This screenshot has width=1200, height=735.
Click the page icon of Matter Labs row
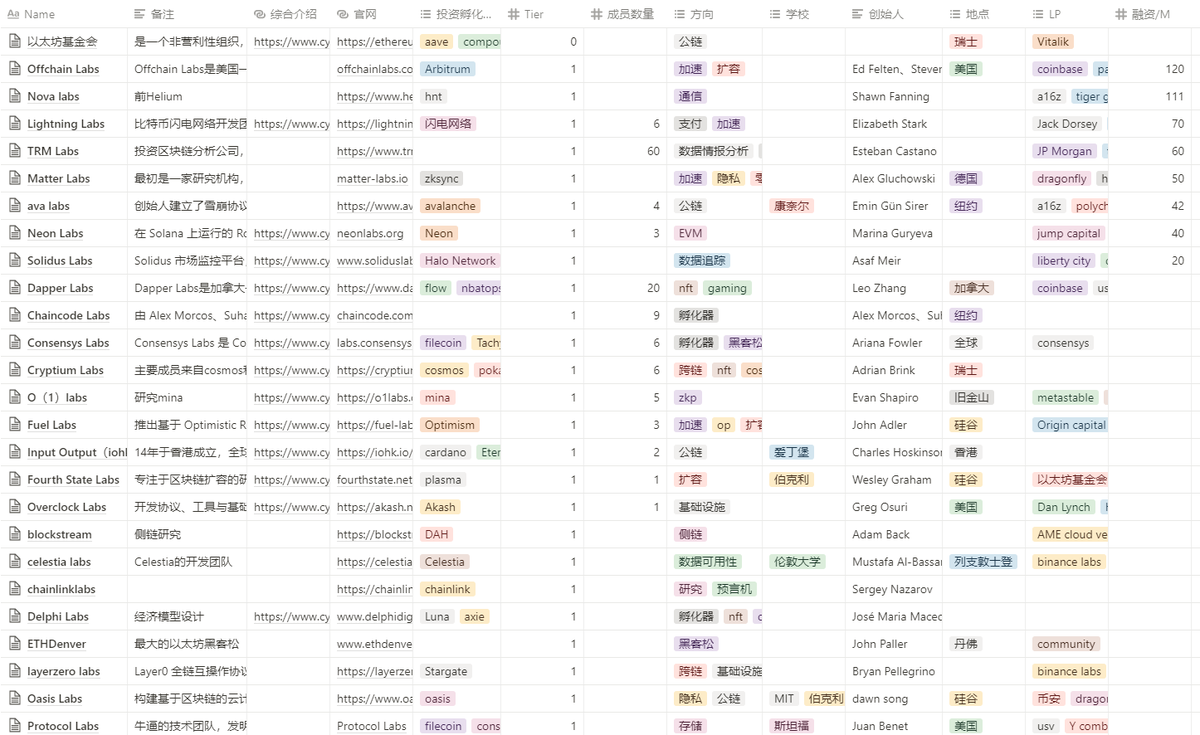pos(14,178)
